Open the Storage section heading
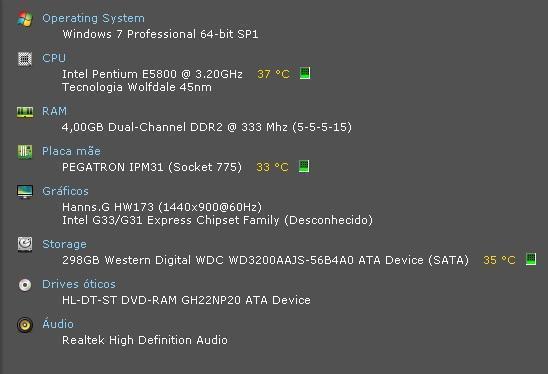 click(64, 244)
